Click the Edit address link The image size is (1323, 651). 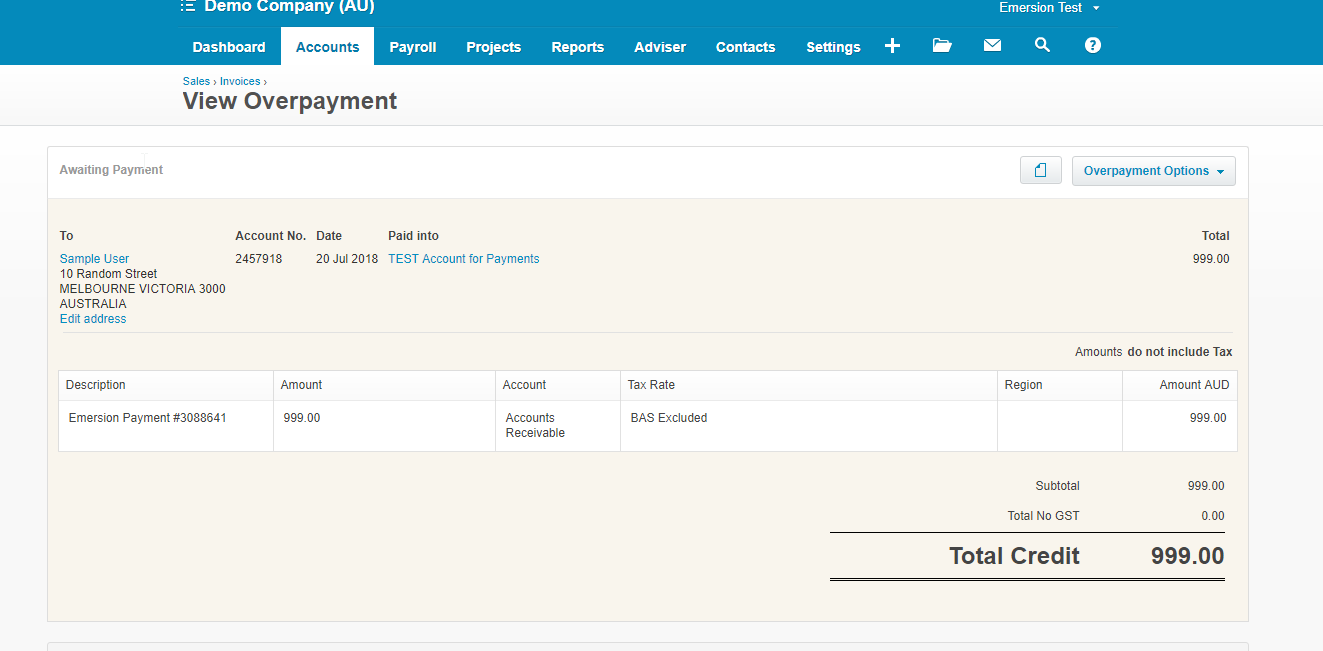pos(93,319)
